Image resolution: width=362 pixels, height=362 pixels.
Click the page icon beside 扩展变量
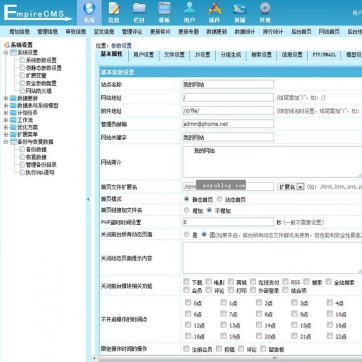pyautogui.click(x=22, y=76)
